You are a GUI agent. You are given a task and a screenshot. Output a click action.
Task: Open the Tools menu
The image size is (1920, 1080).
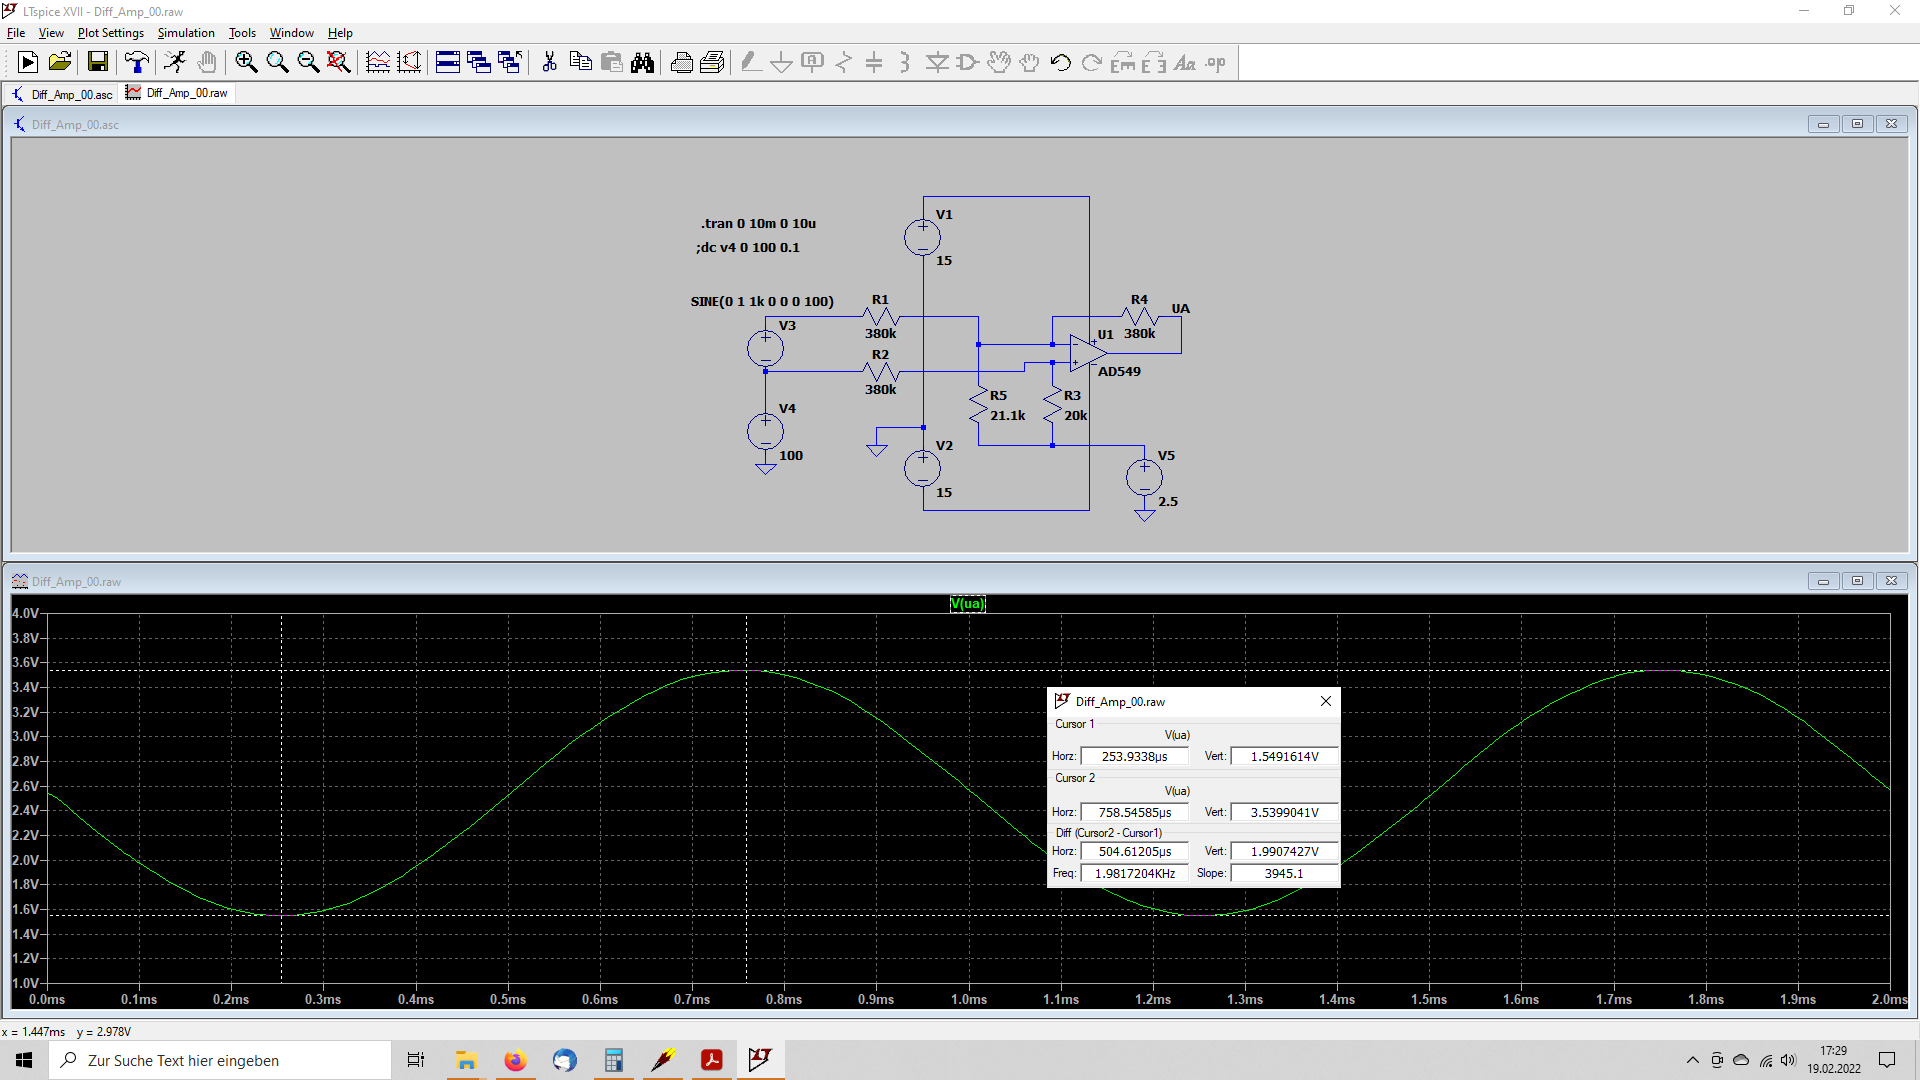tap(242, 33)
